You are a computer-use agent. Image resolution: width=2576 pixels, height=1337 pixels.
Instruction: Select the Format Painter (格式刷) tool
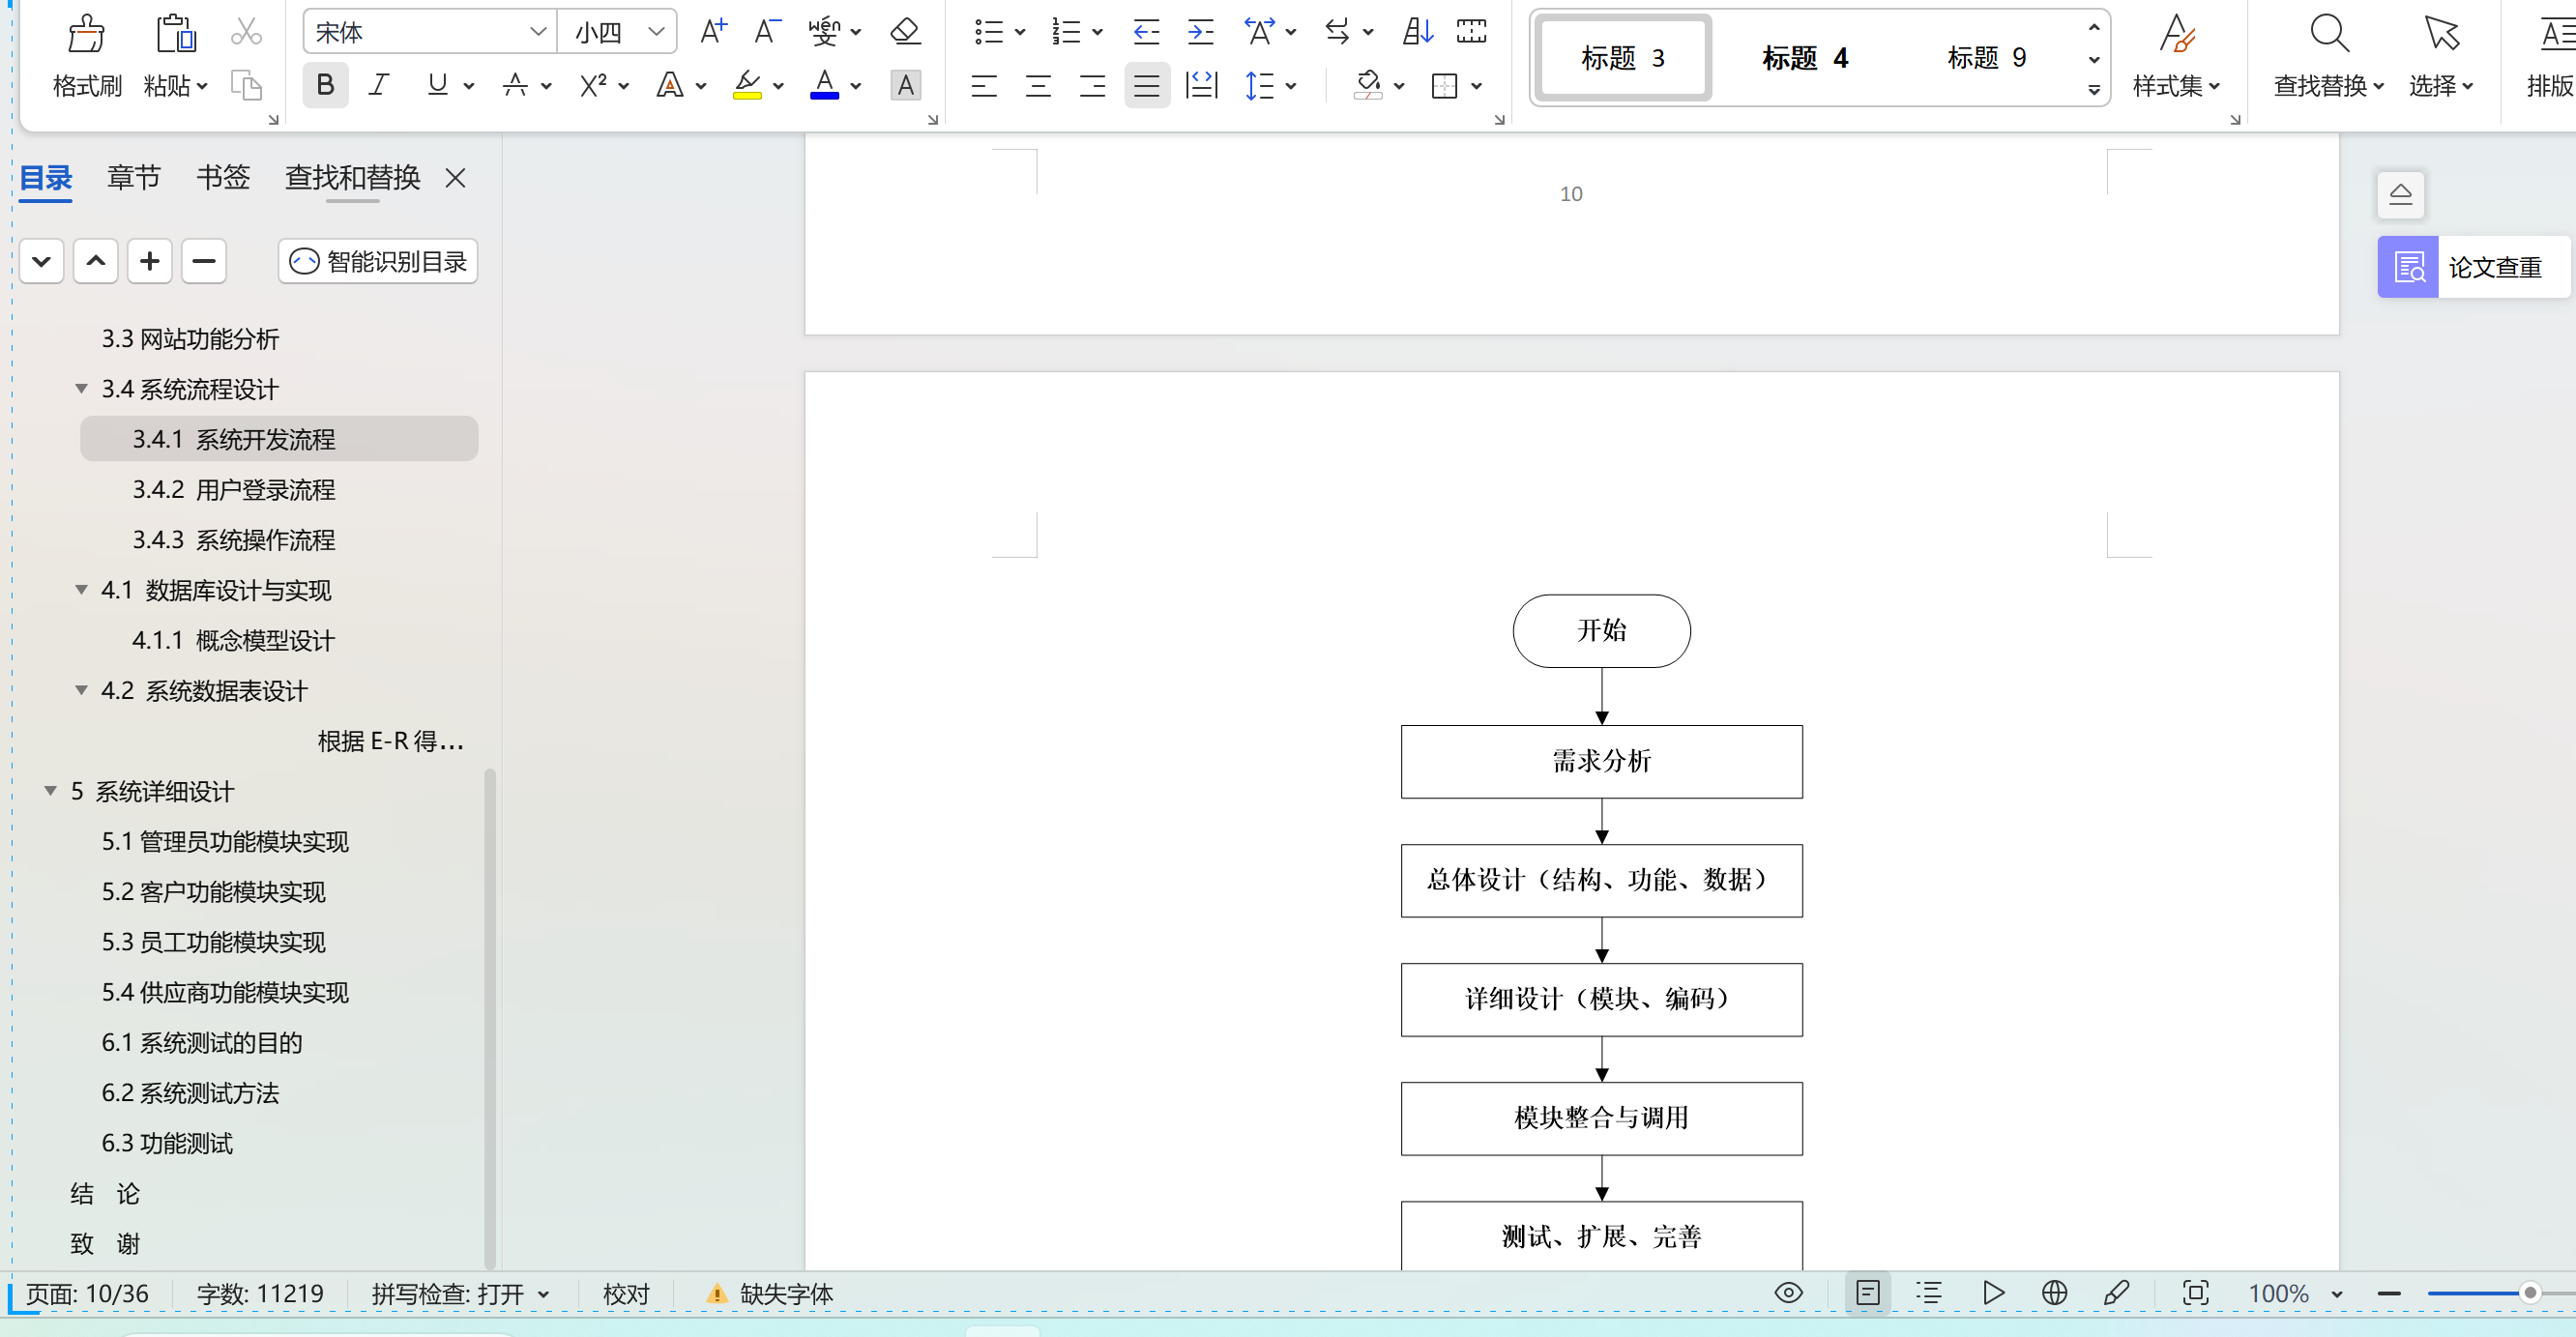(x=85, y=55)
